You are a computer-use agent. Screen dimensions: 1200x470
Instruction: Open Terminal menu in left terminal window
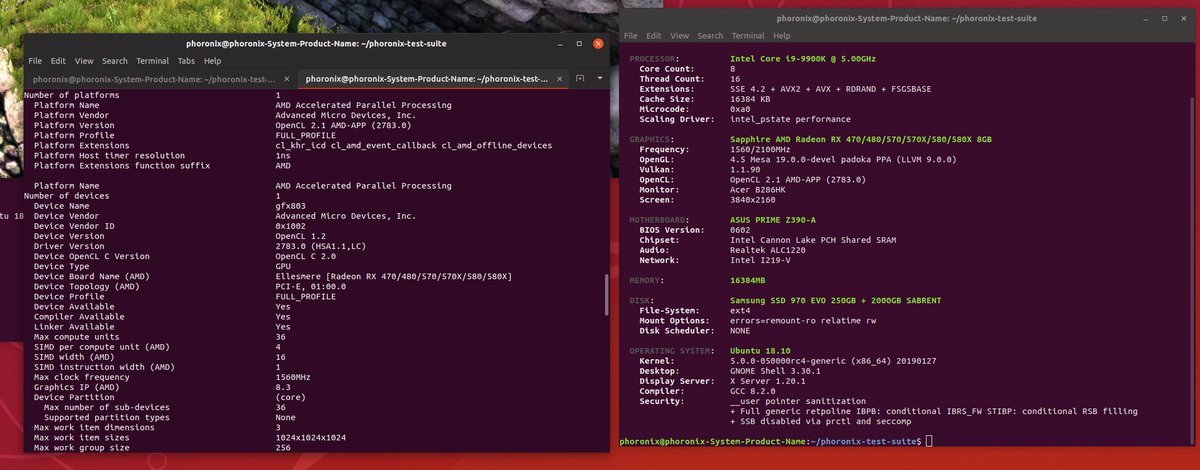point(153,61)
